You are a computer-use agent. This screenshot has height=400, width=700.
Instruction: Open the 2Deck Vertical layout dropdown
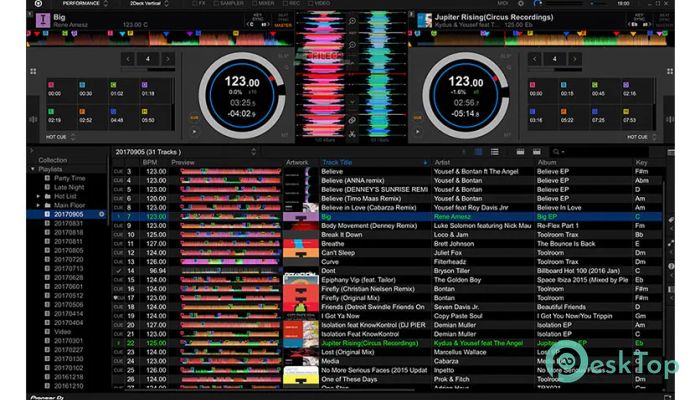(x=149, y=4)
